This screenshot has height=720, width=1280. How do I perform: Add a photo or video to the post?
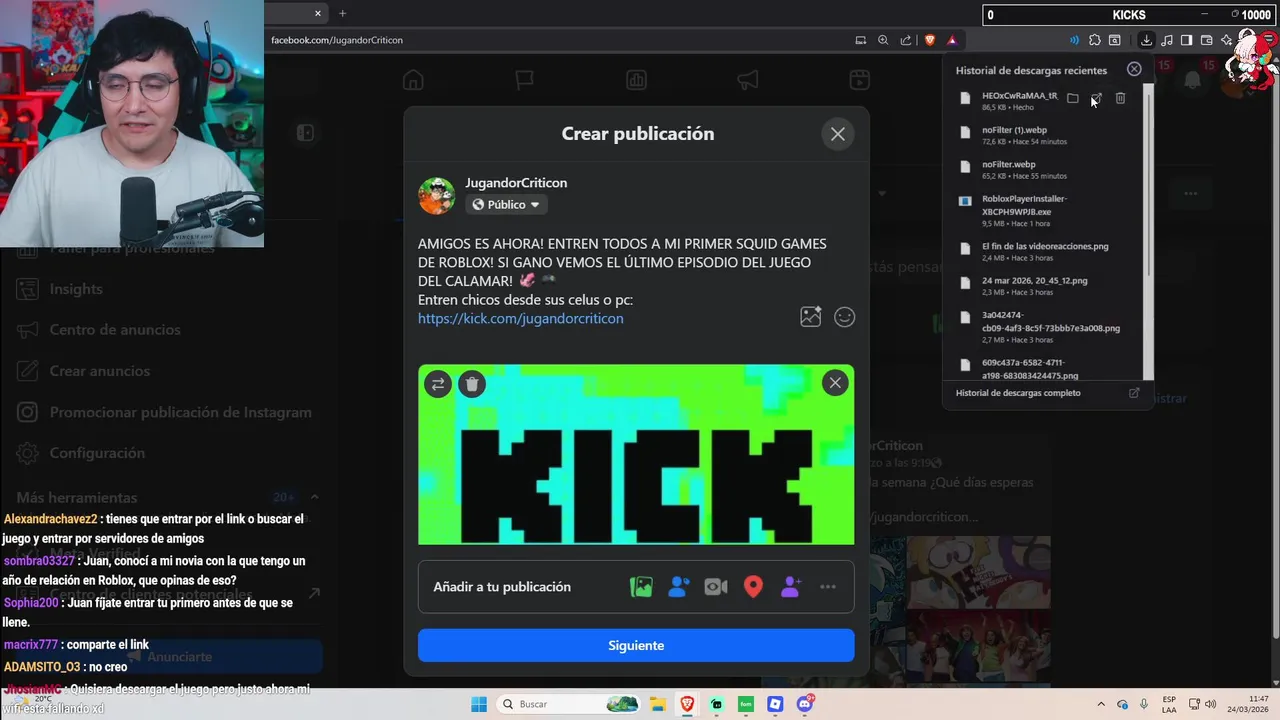pyautogui.click(x=641, y=587)
